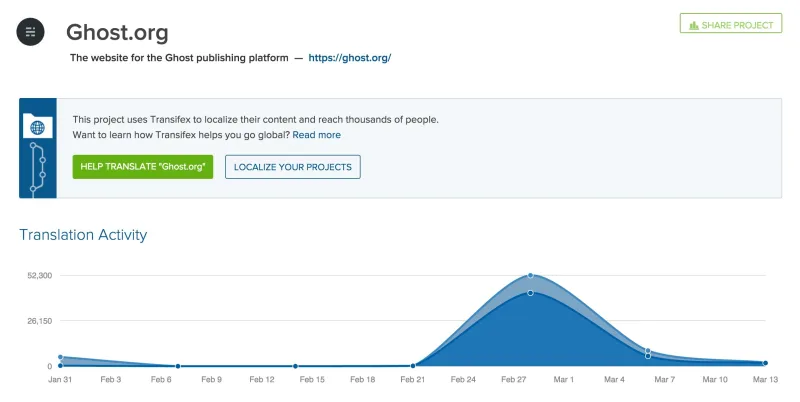Click the chart data point near Feb 6
Viewport: 800px width, 402px height.
pos(178,366)
